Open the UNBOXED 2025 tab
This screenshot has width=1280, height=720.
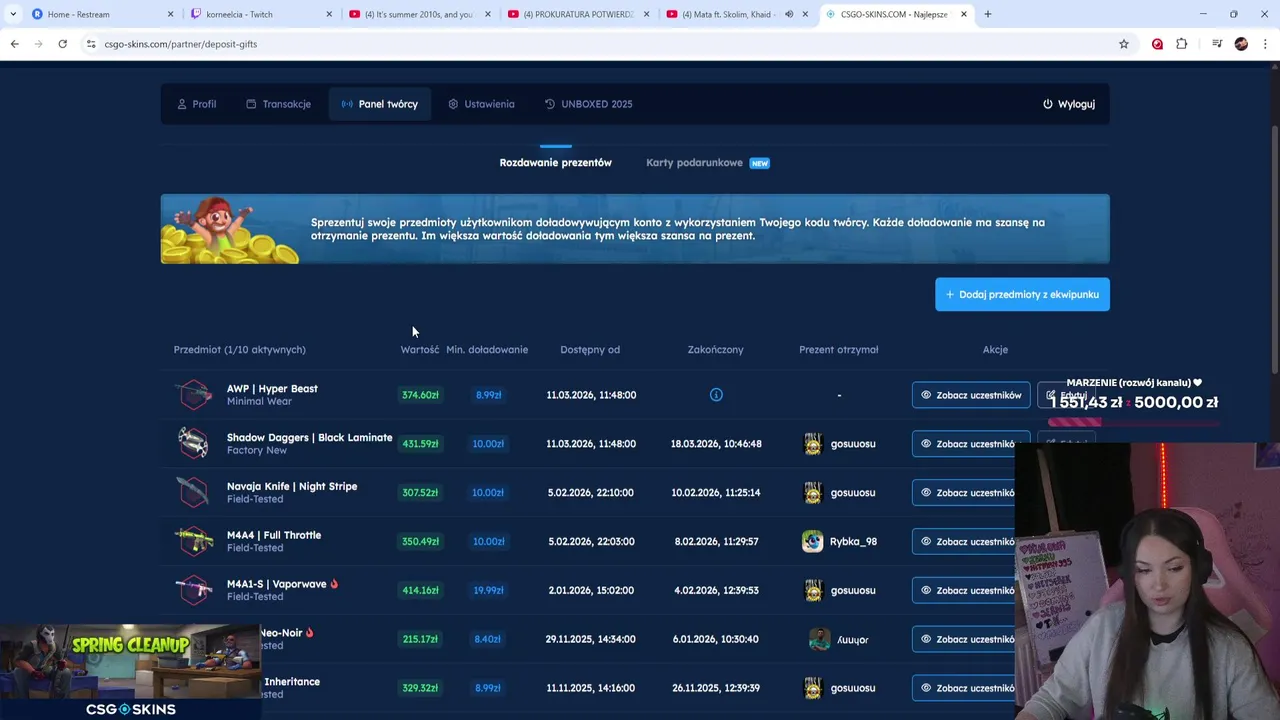pyautogui.click(x=588, y=104)
